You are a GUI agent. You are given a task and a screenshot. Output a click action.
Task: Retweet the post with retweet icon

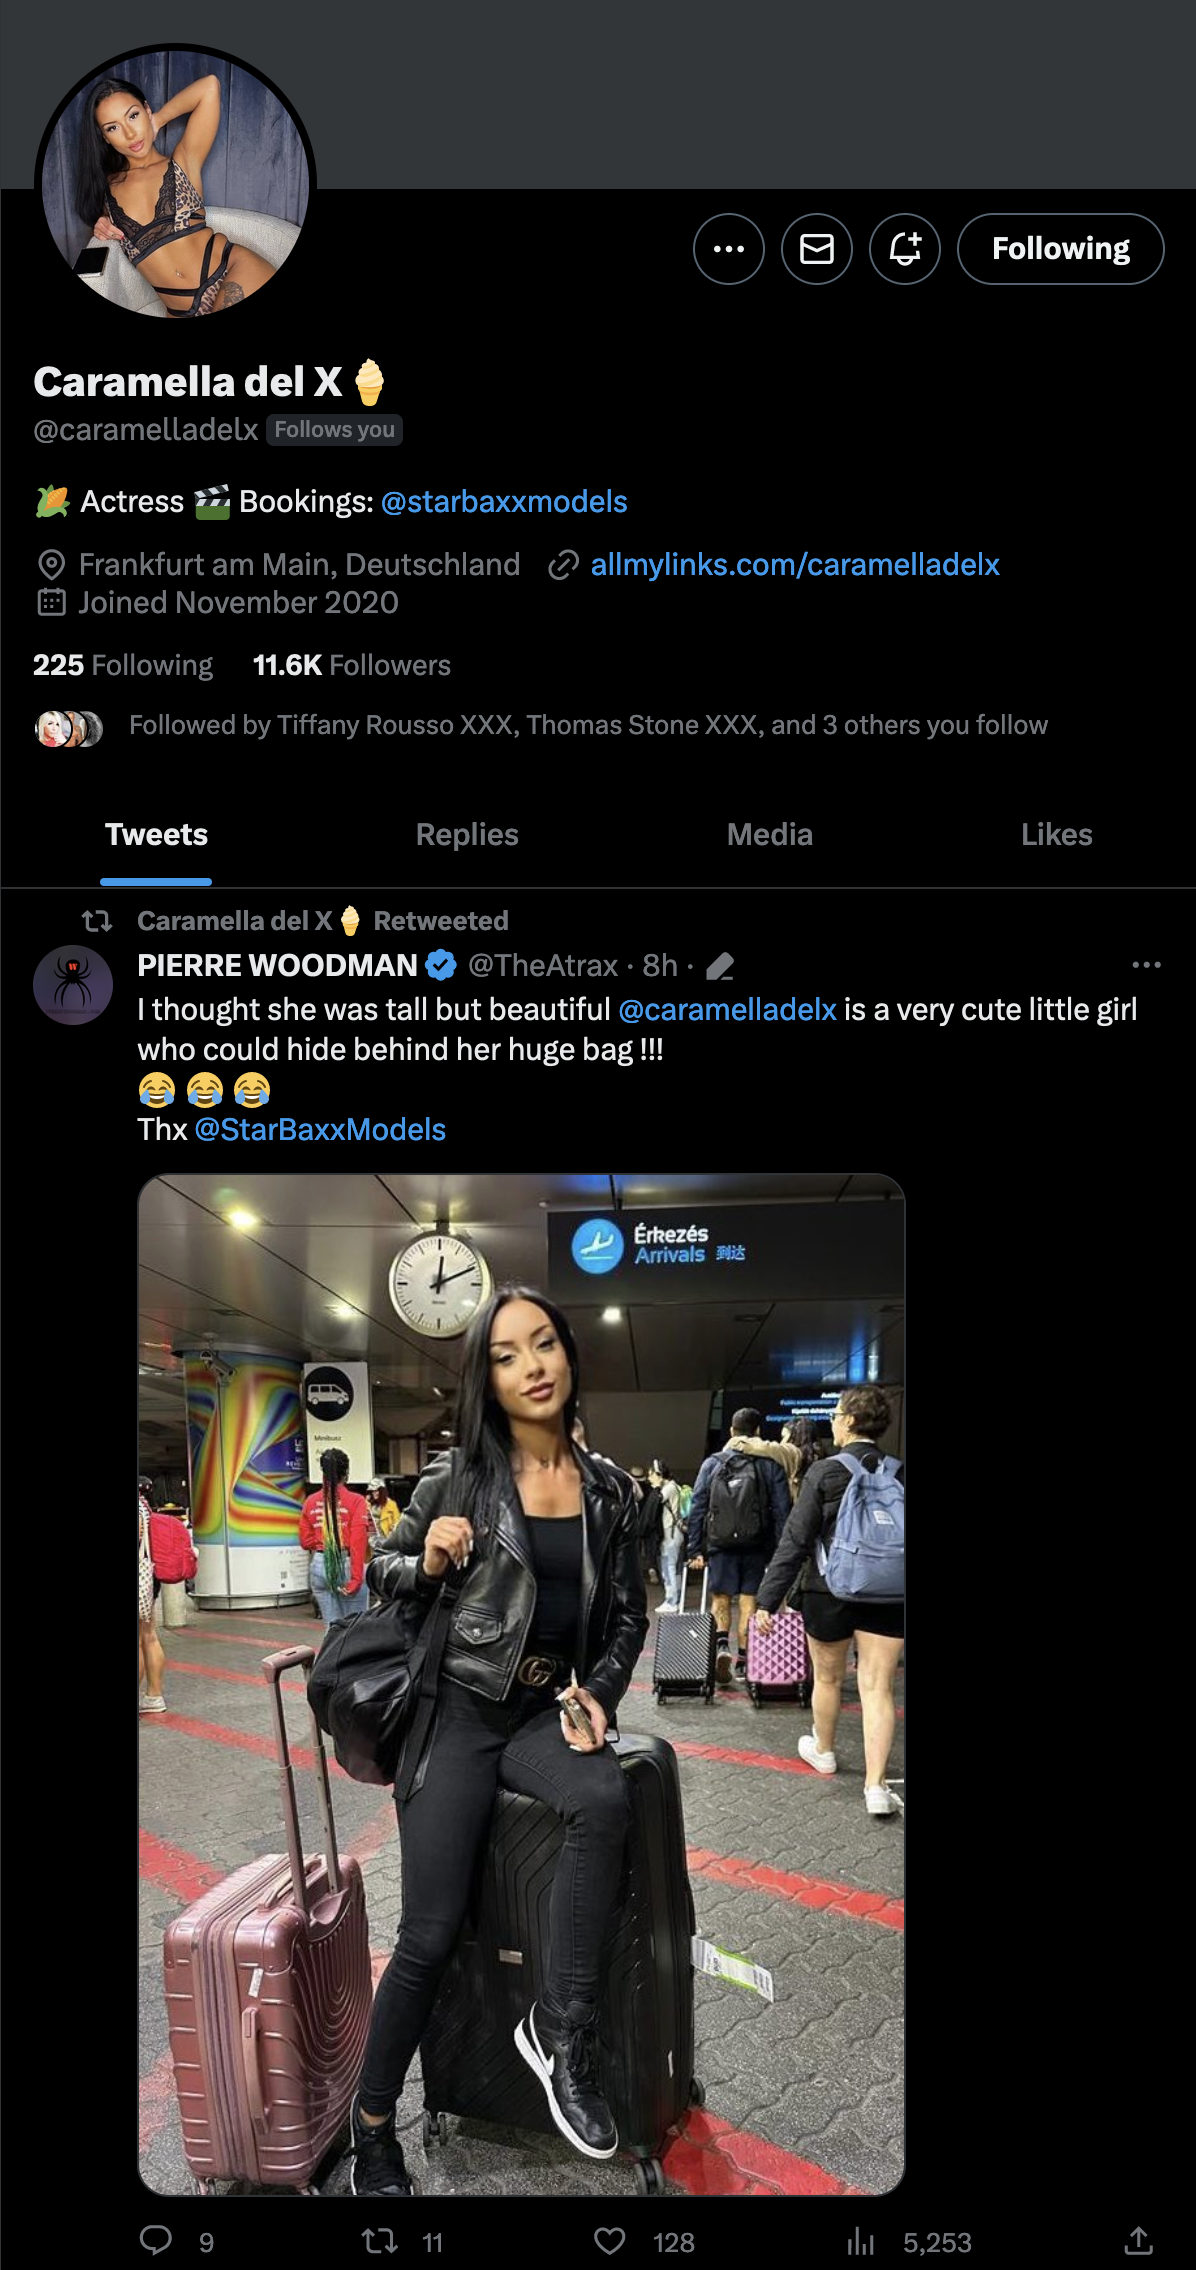pyautogui.click(x=380, y=2241)
